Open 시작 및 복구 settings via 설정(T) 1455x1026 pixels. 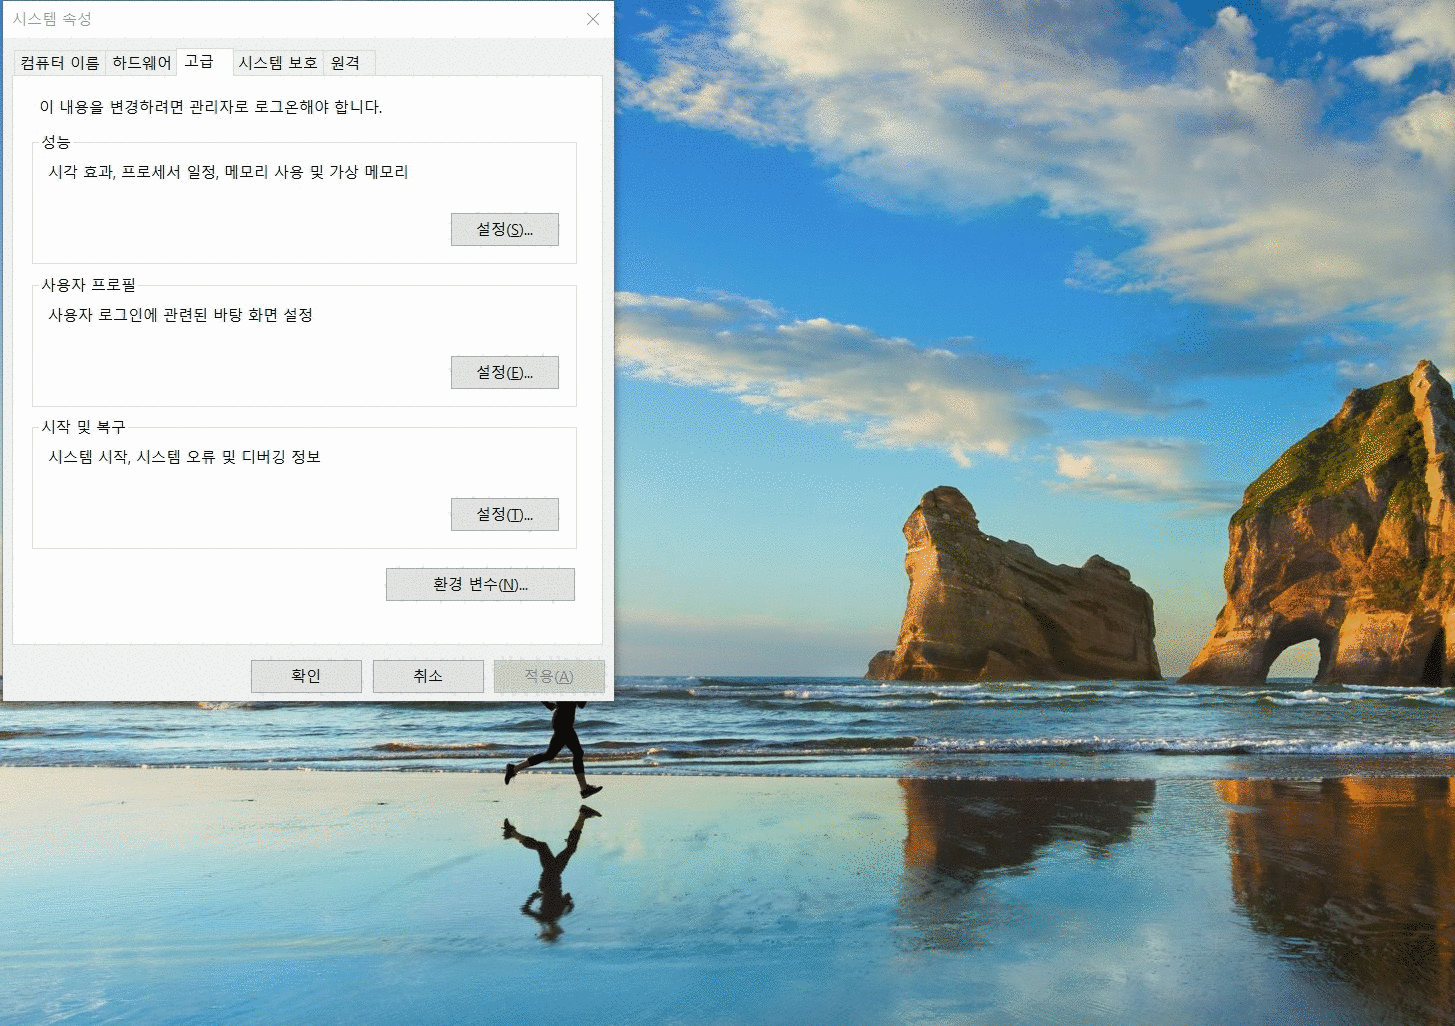[505, 514]
